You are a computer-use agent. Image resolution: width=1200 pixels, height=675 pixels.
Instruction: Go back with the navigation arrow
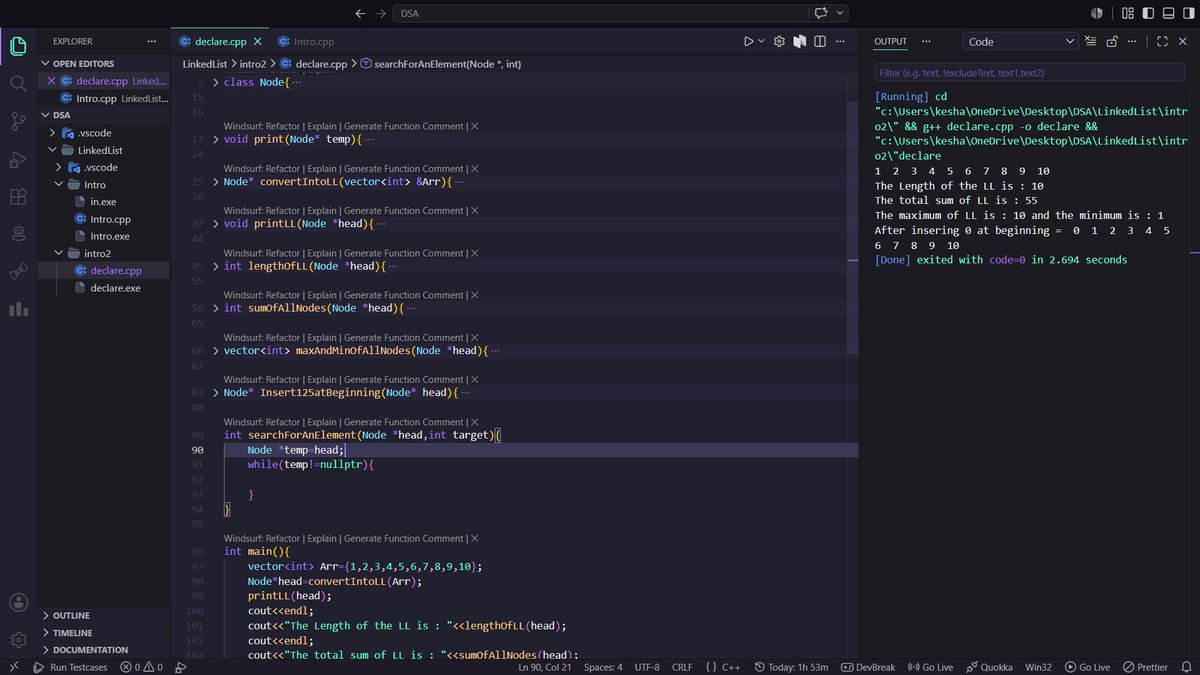[360, 13]
